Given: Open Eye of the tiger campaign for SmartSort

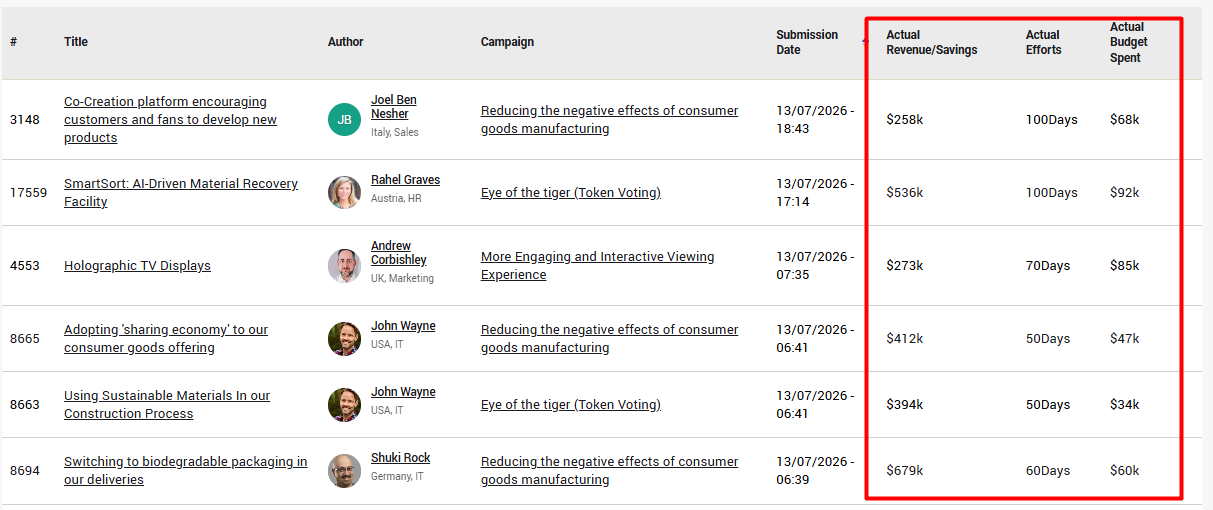Looking at the screenshot, I should pyautogui.click(x=571, y=192).
